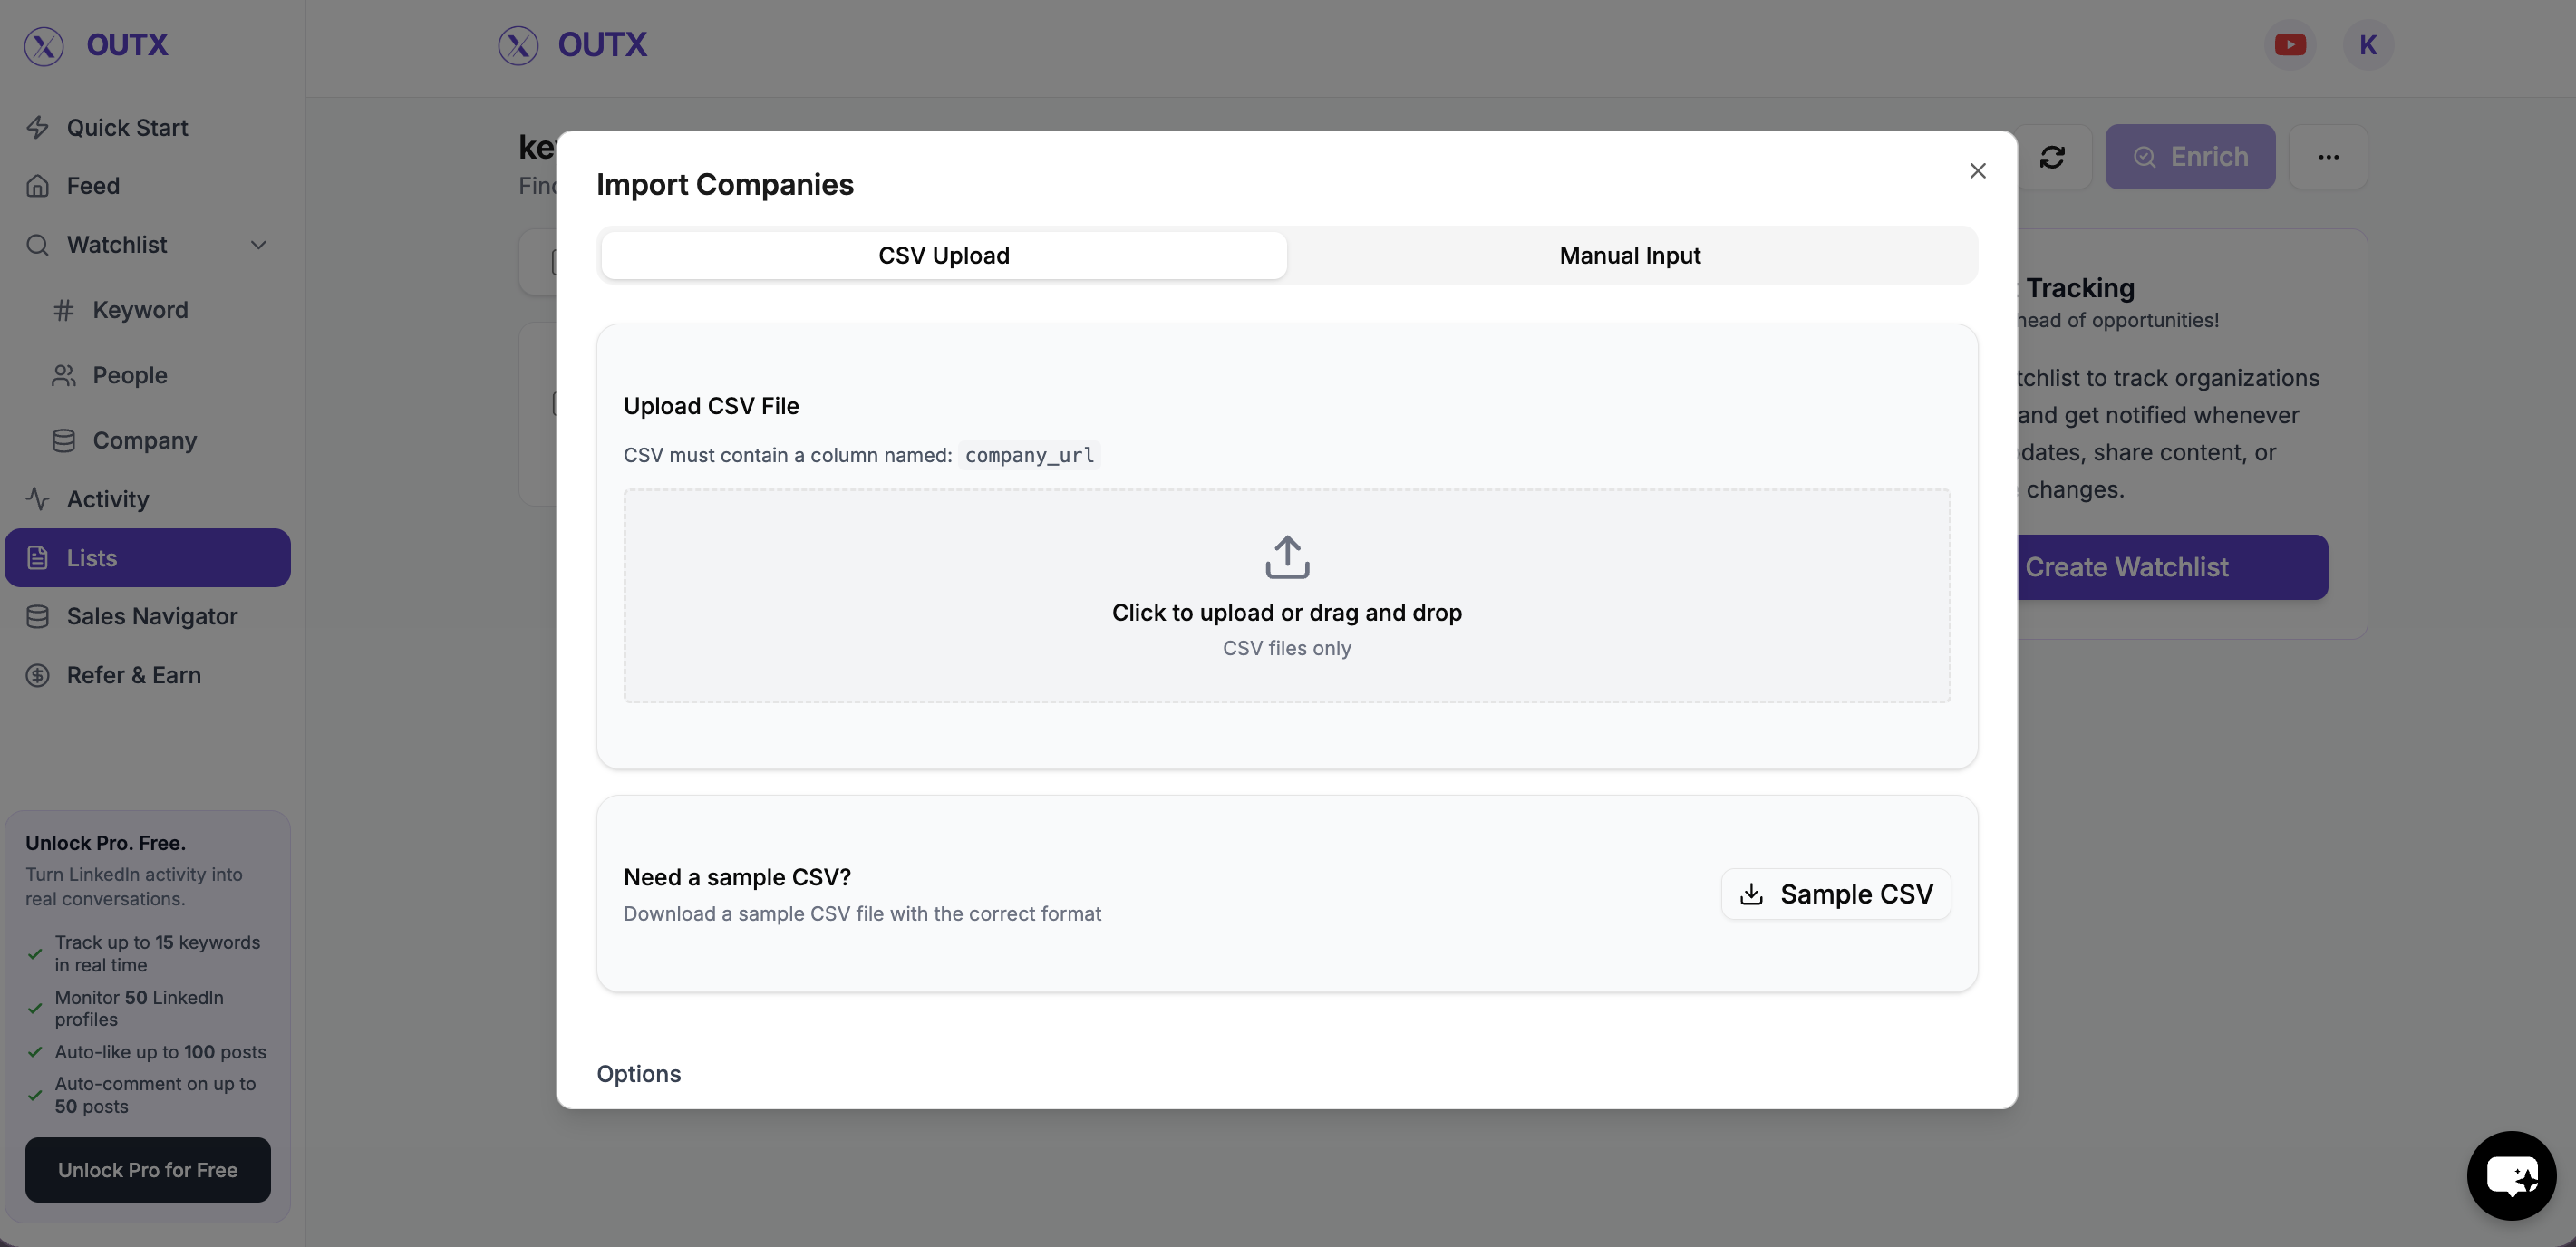
Task: Click the upload arrow icon in dropzone
Action: 1286,557
